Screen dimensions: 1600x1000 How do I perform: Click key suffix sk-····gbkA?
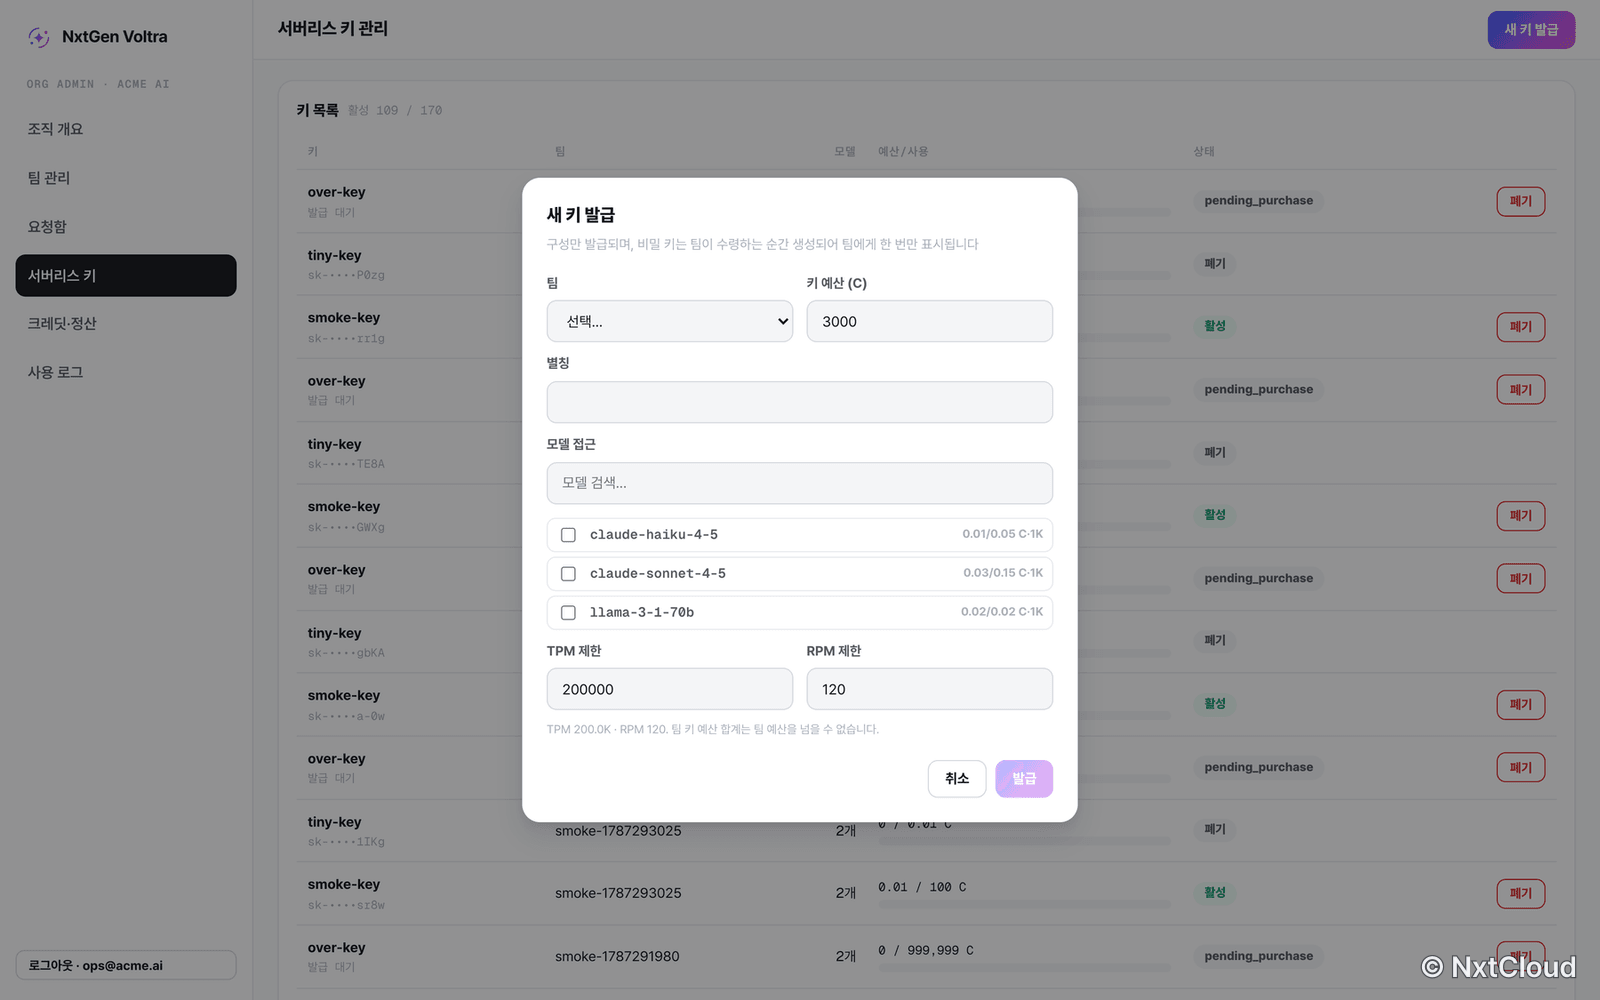click(346, 653)
